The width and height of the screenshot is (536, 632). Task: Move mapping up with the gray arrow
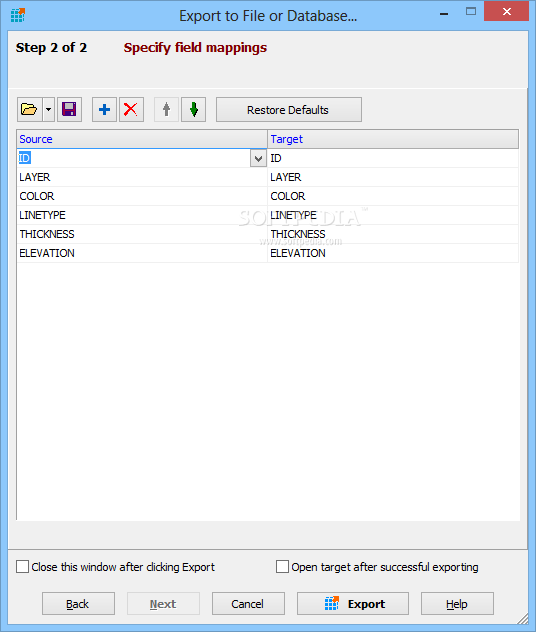point(166,109)
